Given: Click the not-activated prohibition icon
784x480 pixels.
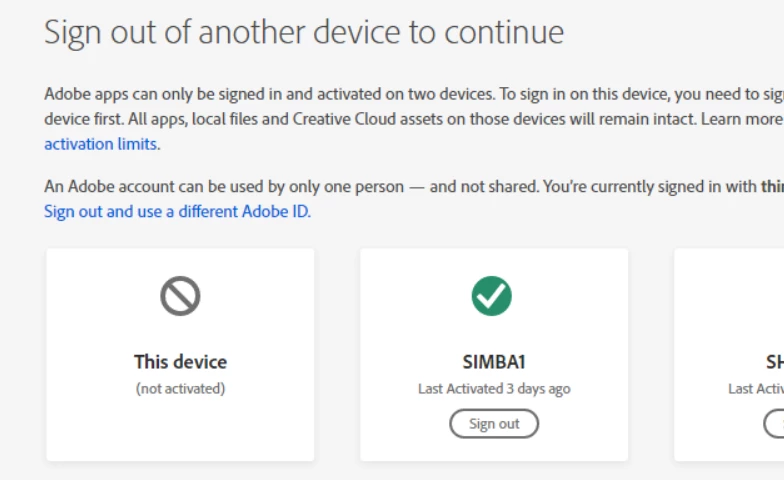Looking at the screenshot, I should (x=180, y=296).
